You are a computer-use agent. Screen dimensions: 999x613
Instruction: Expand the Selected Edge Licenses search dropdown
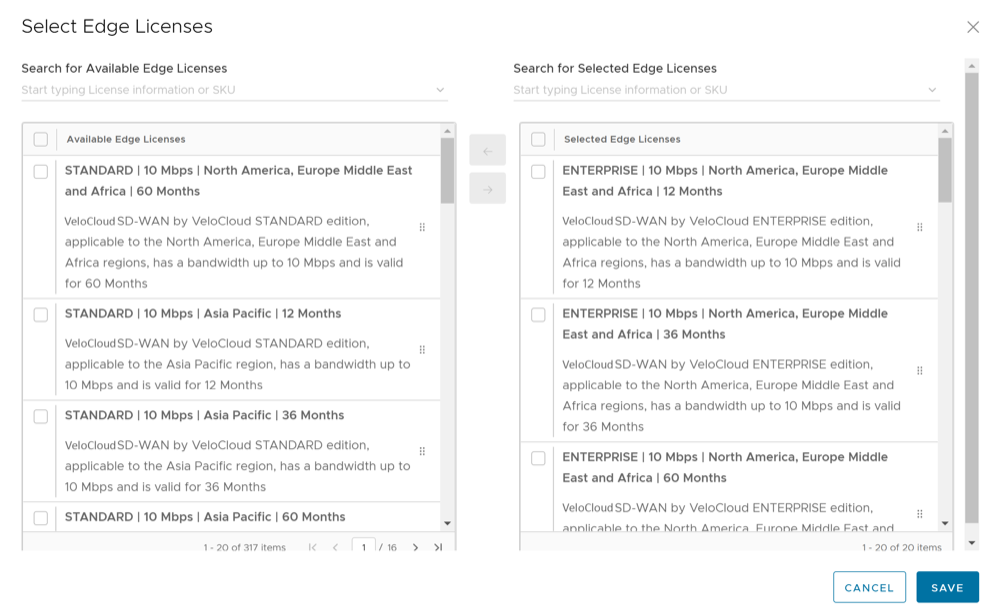click(x=932, y=90)
